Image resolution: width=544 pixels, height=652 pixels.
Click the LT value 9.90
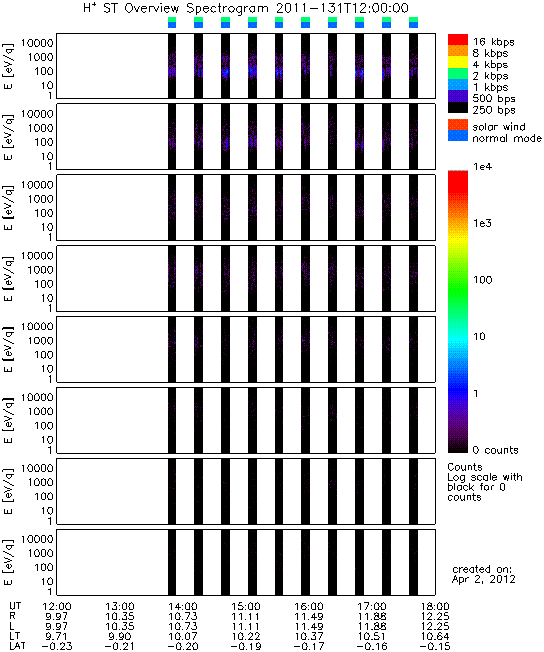point(120,637)
